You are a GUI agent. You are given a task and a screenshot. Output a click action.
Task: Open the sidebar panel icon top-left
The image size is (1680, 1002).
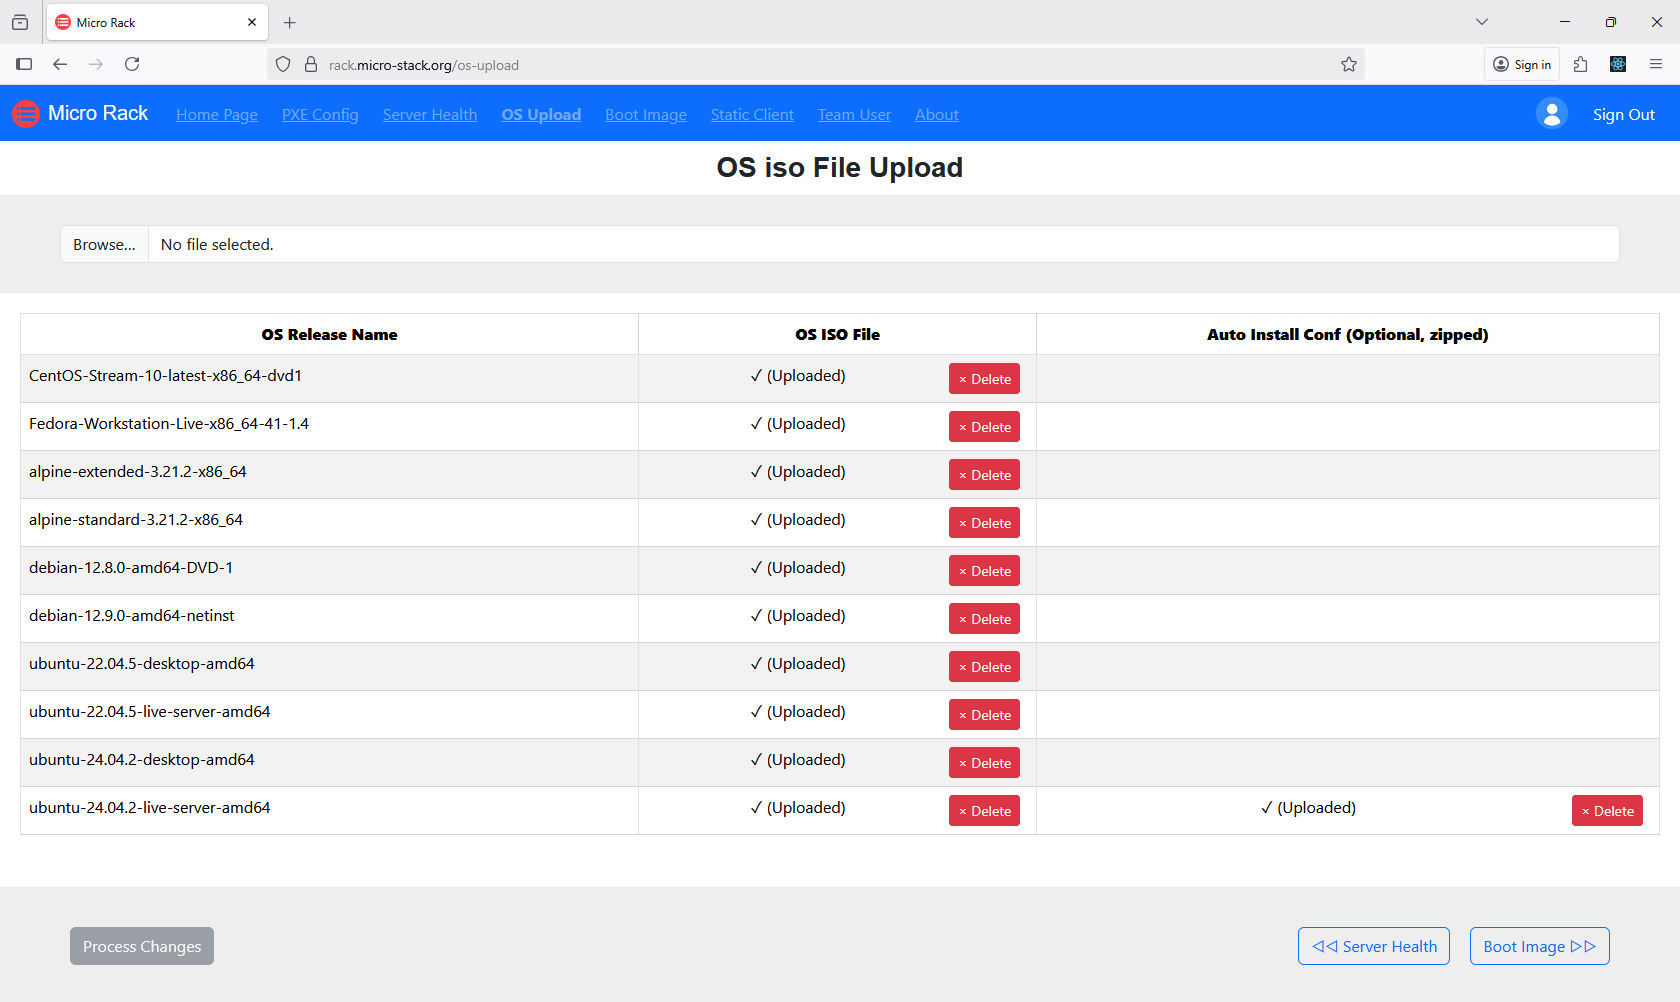24,64
